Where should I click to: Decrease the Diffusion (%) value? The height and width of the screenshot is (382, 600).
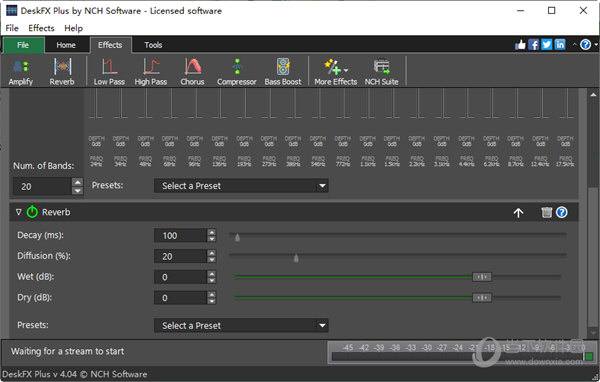212,260
